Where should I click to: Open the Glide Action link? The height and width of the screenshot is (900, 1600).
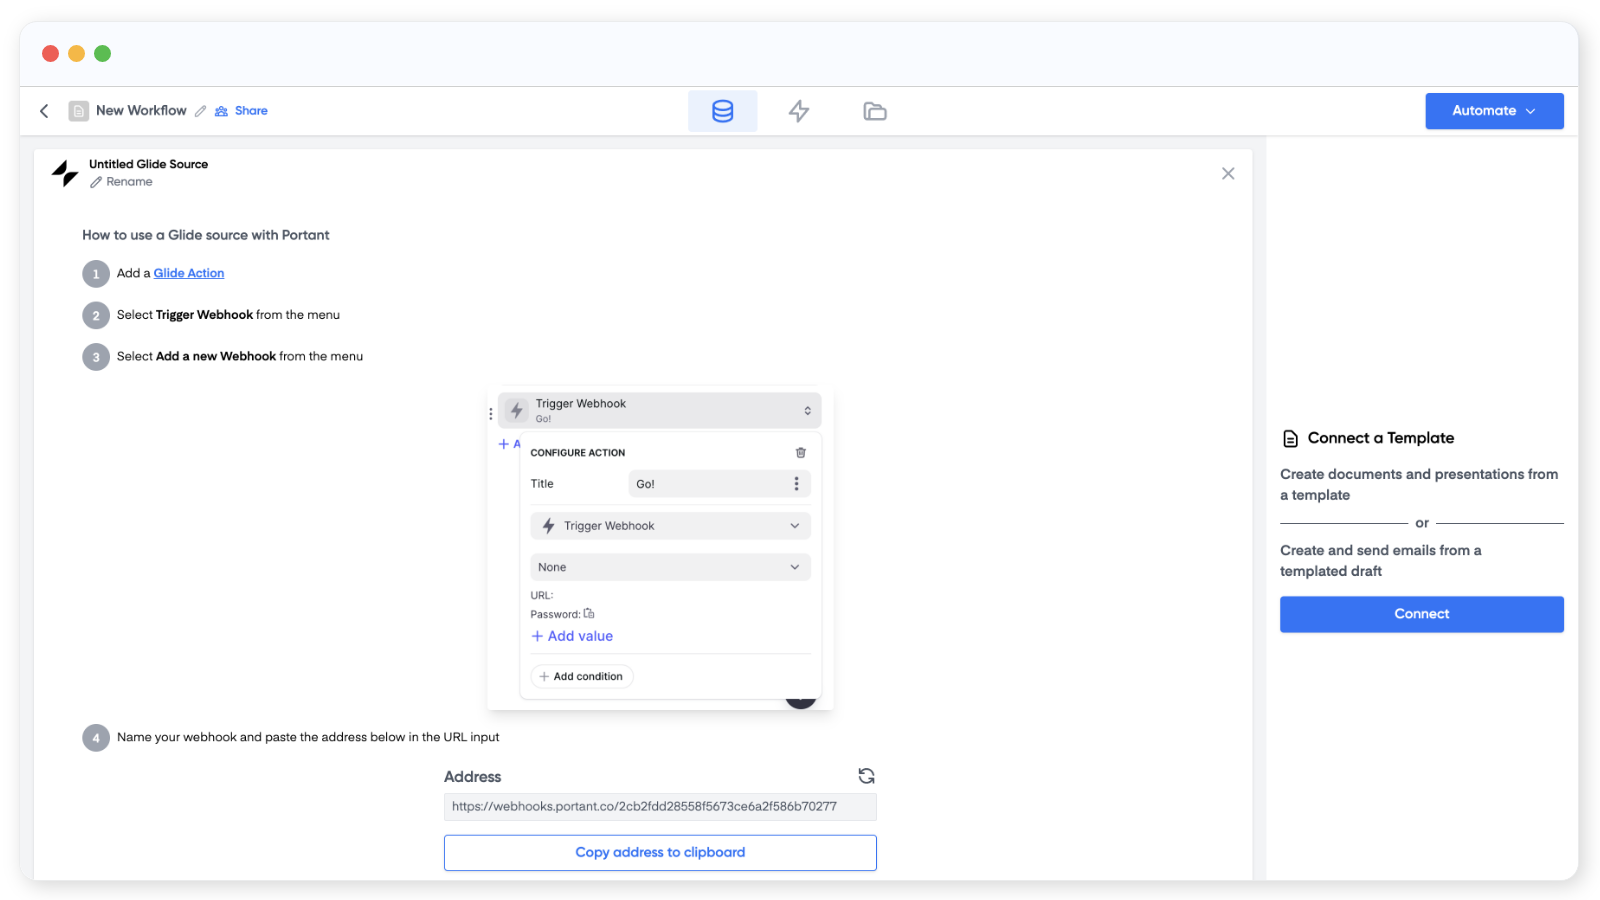click(x=188, y=273)
